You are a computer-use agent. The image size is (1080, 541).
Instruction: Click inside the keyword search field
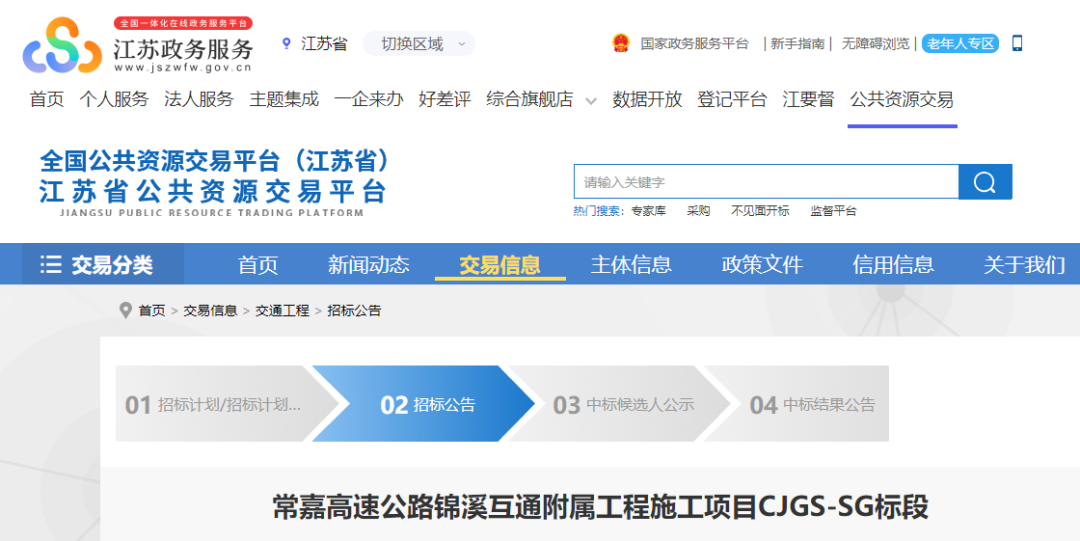point(765,182)
